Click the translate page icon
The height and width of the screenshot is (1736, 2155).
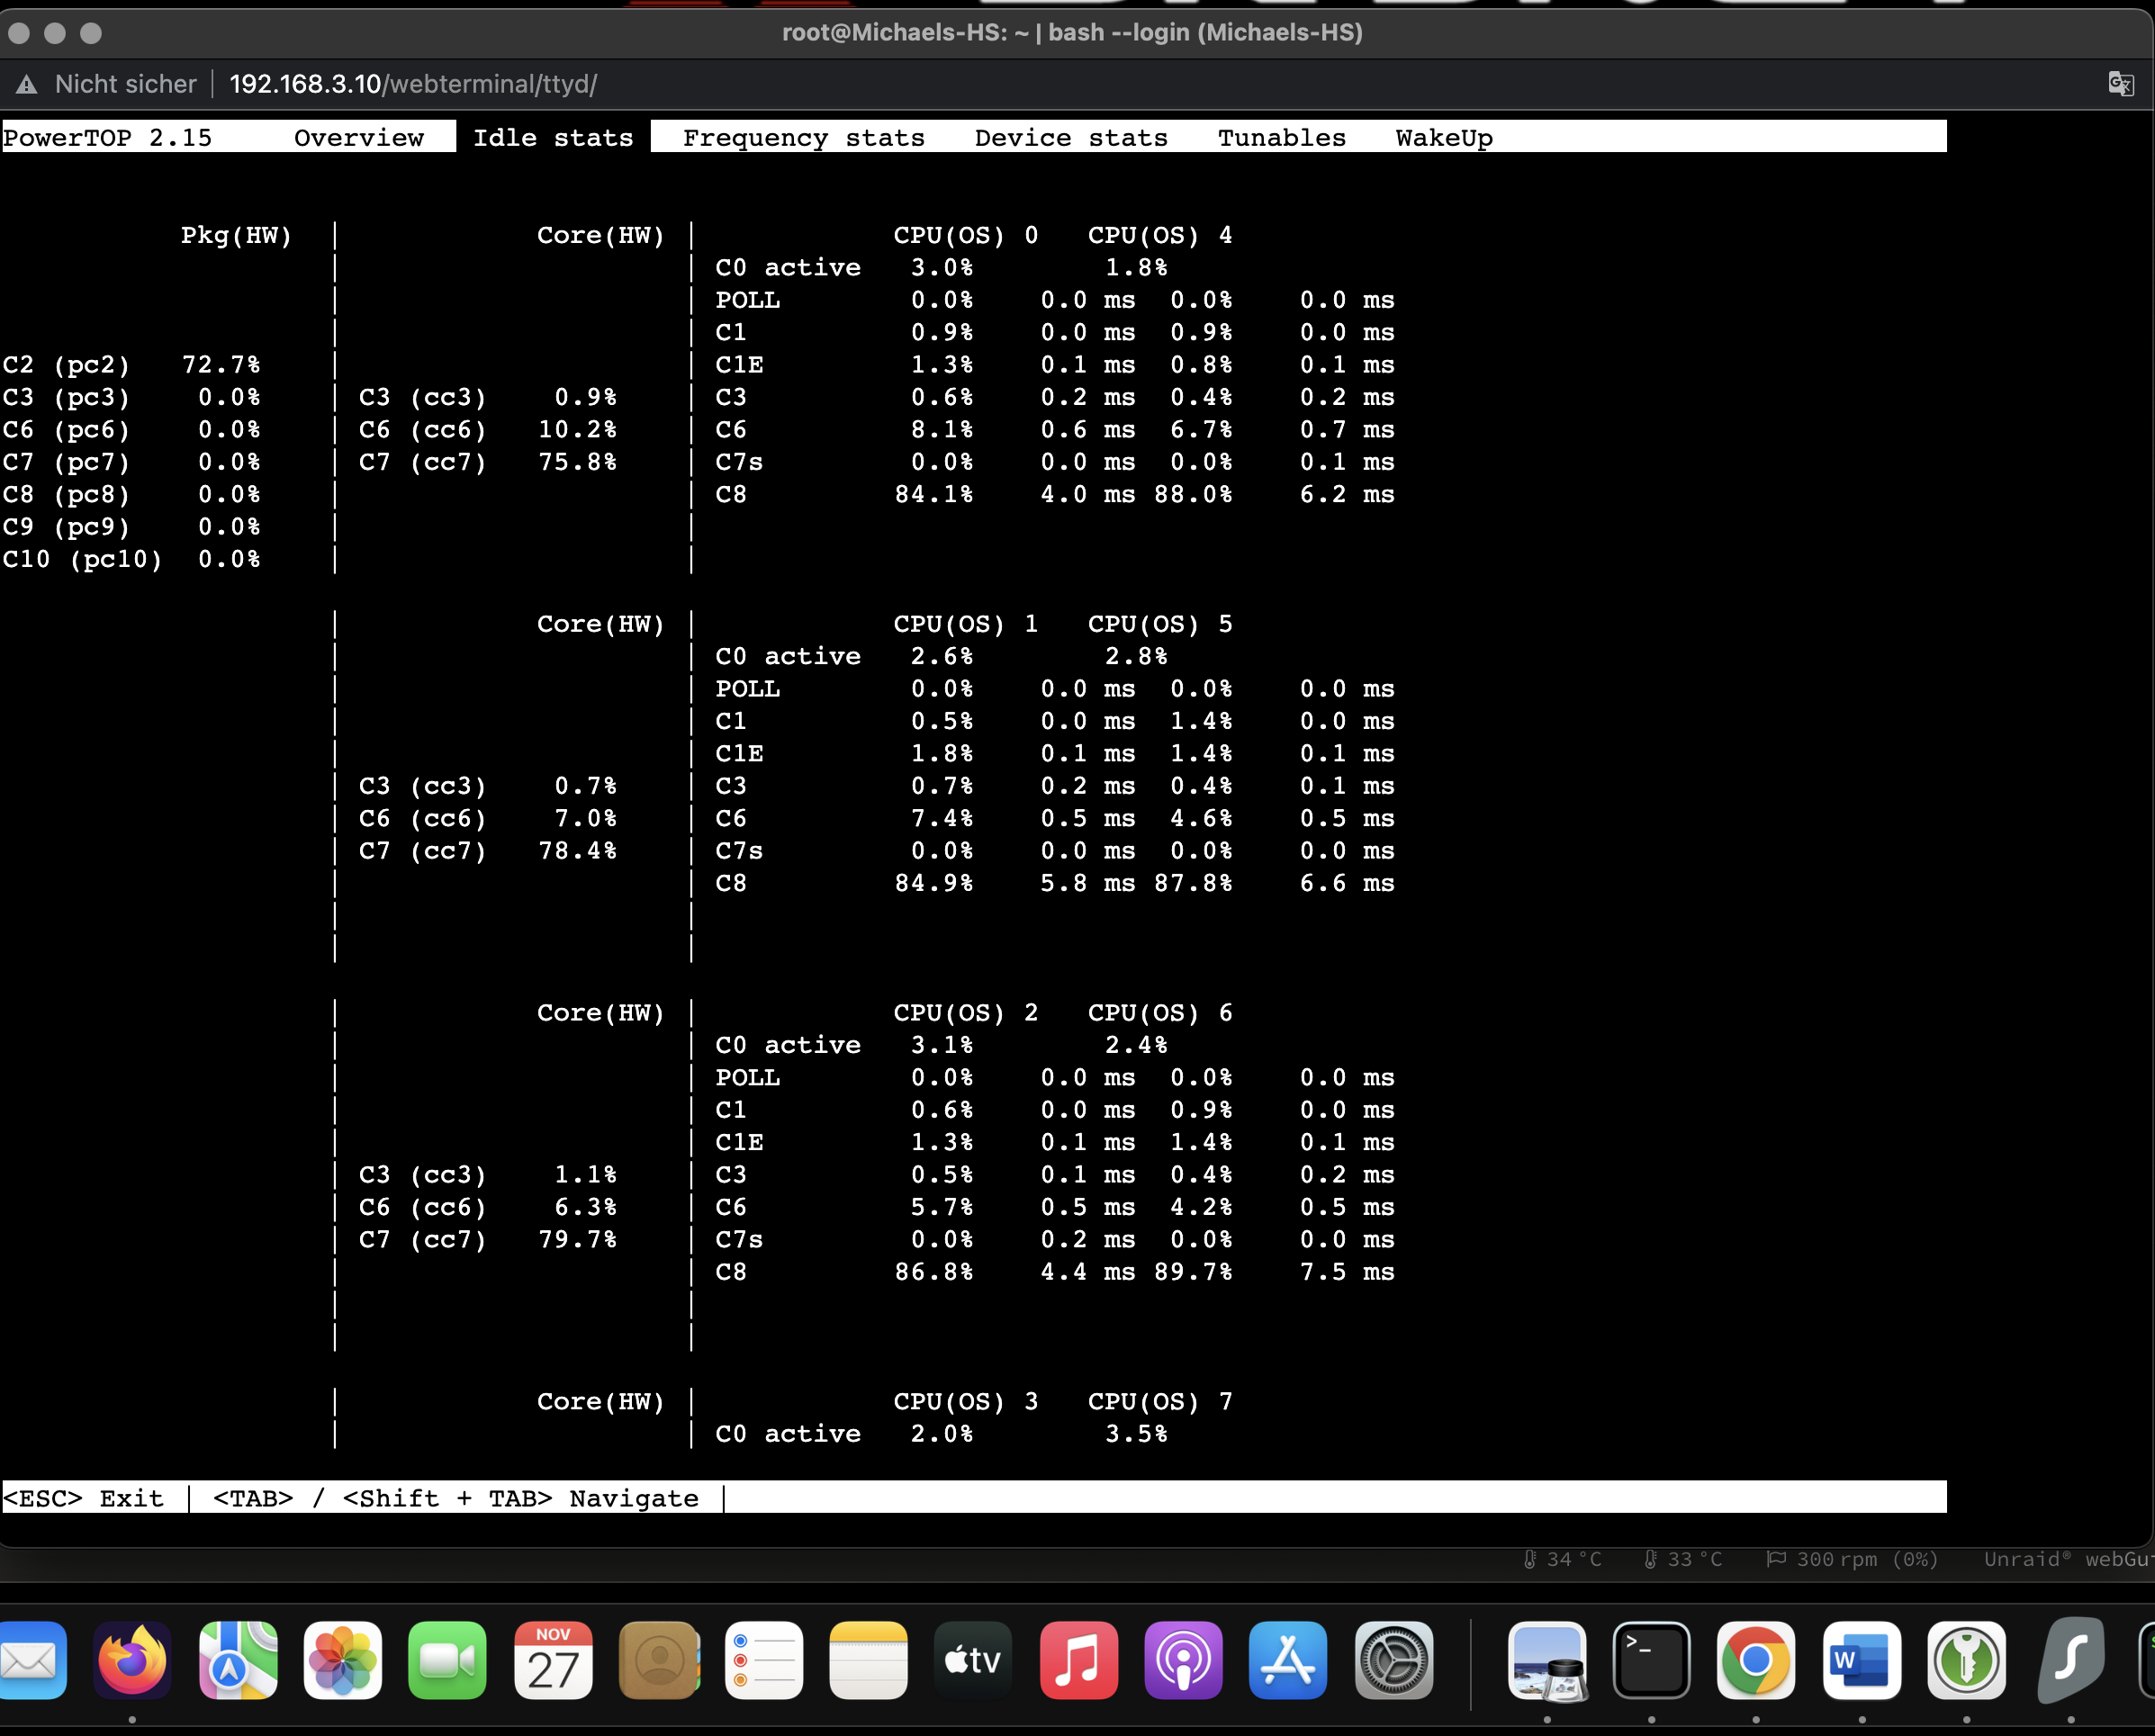[x=2119, y=84]
